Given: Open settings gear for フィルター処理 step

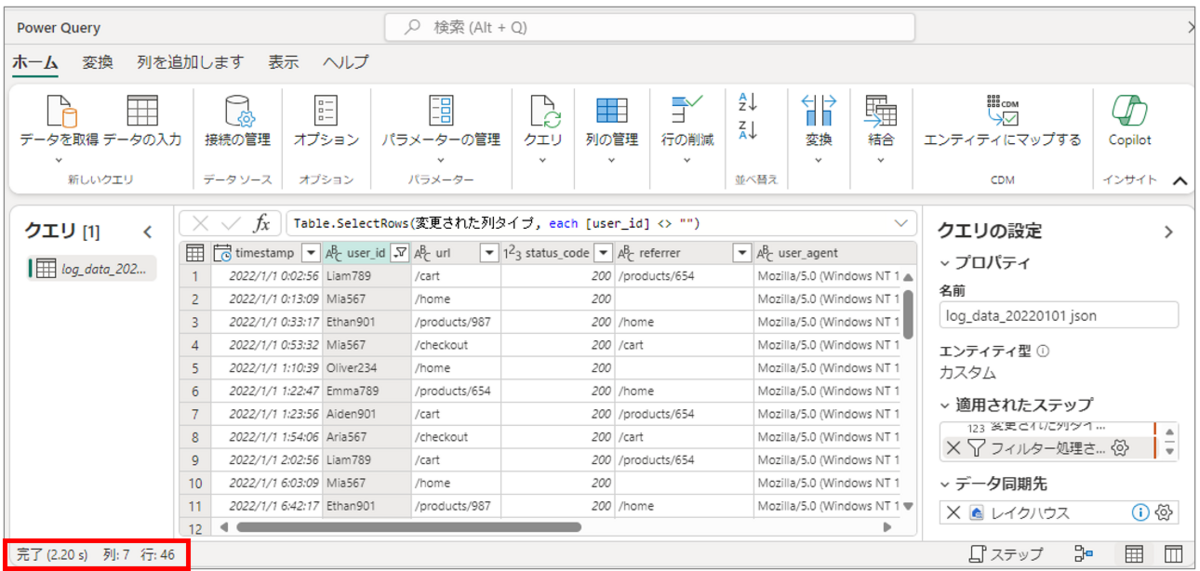Looking at the screenshot, I should coord(1121,448).
